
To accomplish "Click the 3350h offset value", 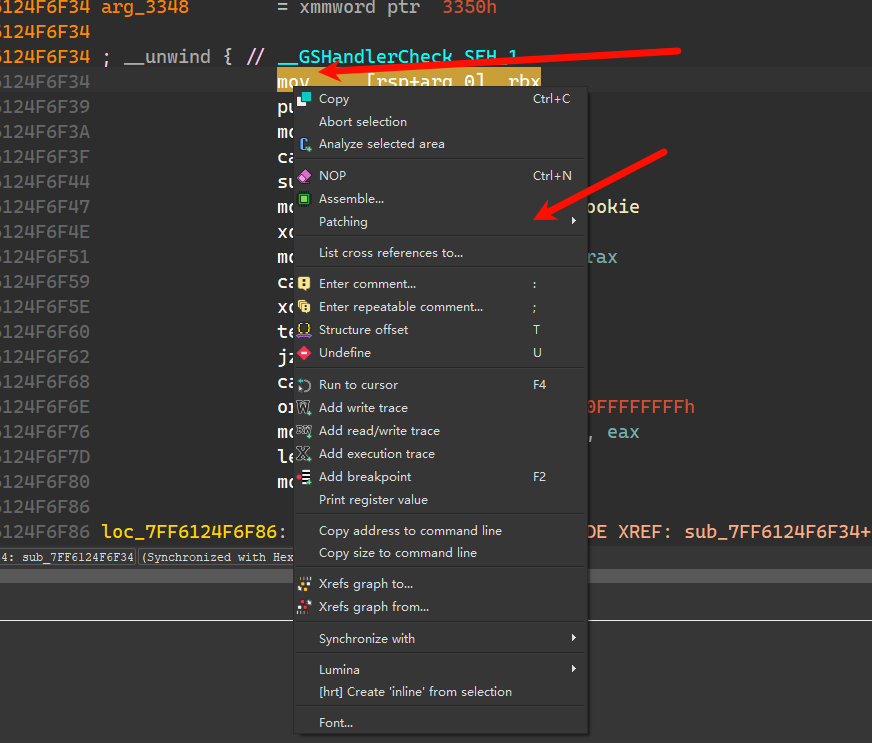I will (469, 8).
